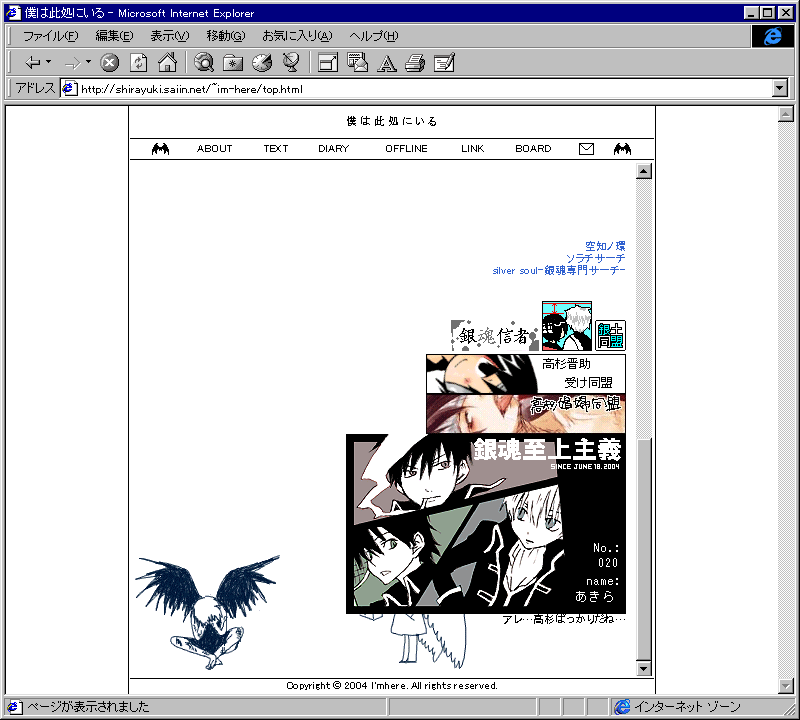Click the address bar URL field

click(426, 89)
